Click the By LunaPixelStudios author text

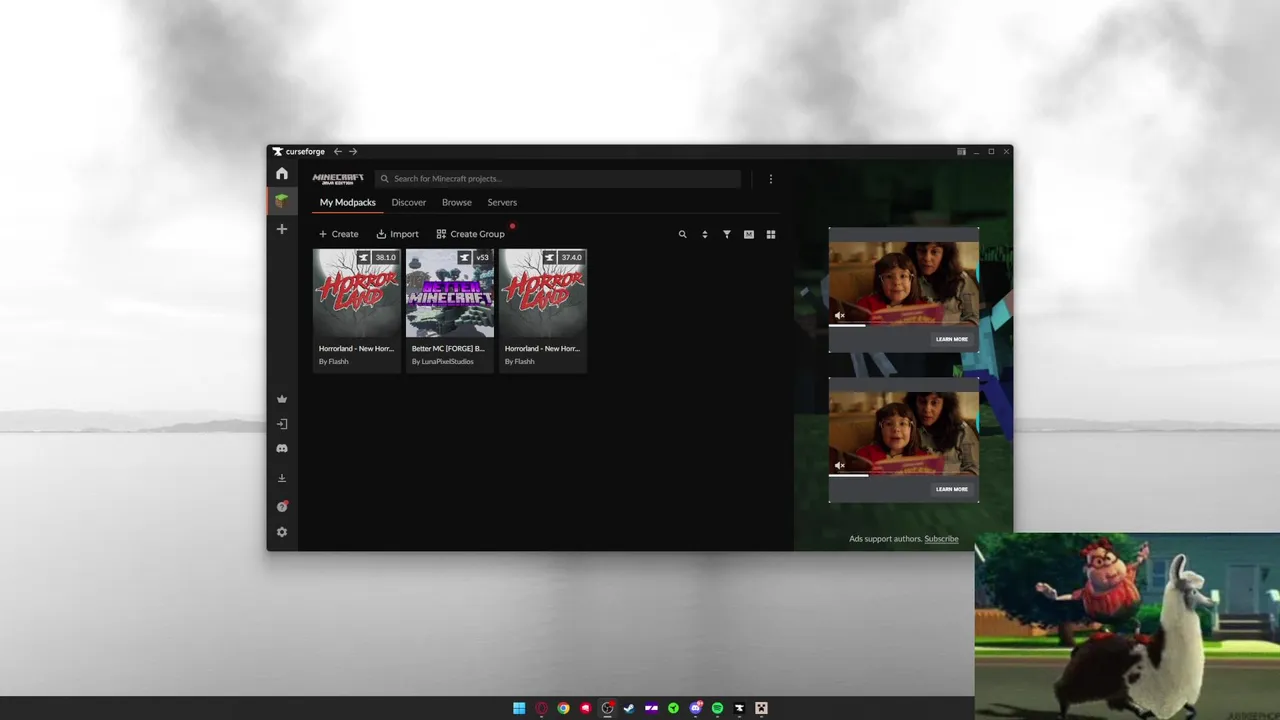coord(443,362)
